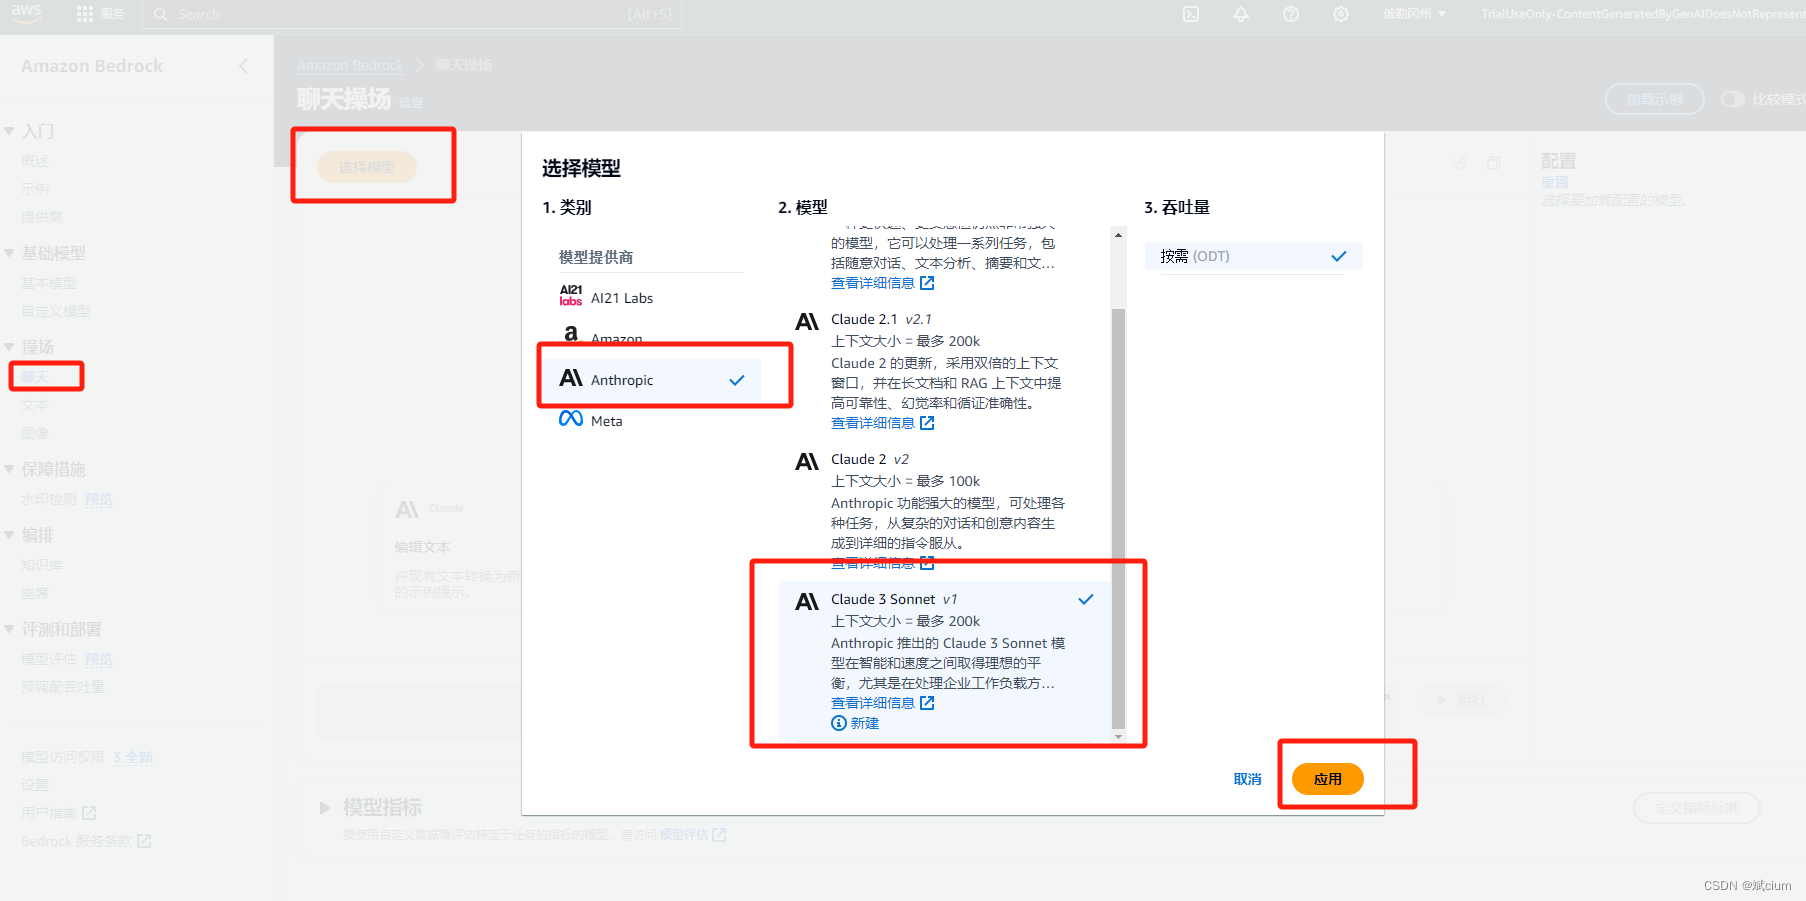
Task: Open the AWS settings gear
Action: tap(1341, 14)
